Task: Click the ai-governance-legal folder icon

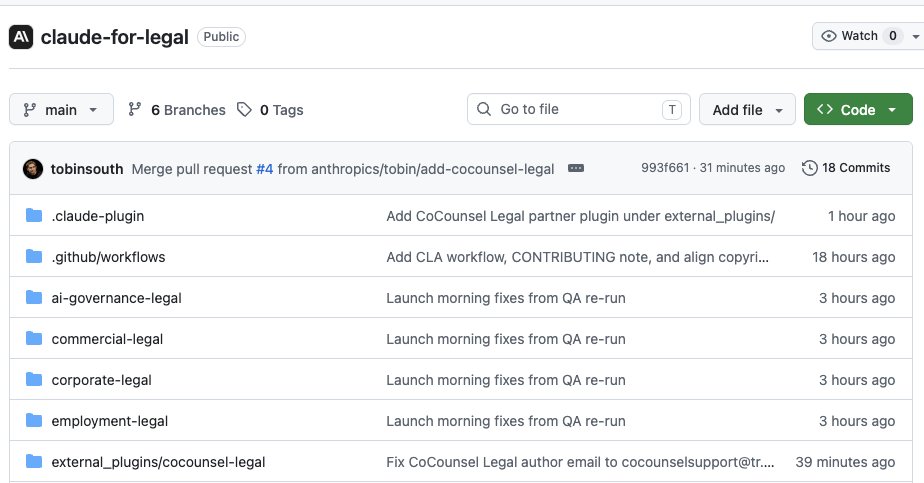Action: [34, 298]
